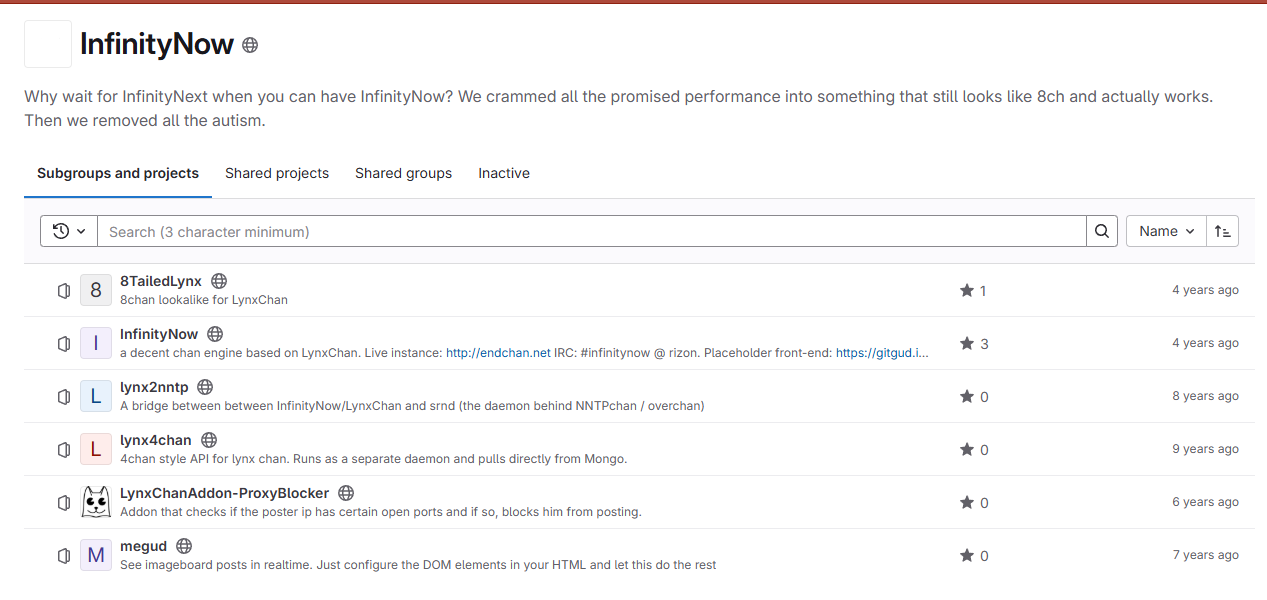Click the 'Addon that checks if the poster ip' description
Image resolution: width=1267 pixels, height=600 pixels.
[x=380, y=512]
